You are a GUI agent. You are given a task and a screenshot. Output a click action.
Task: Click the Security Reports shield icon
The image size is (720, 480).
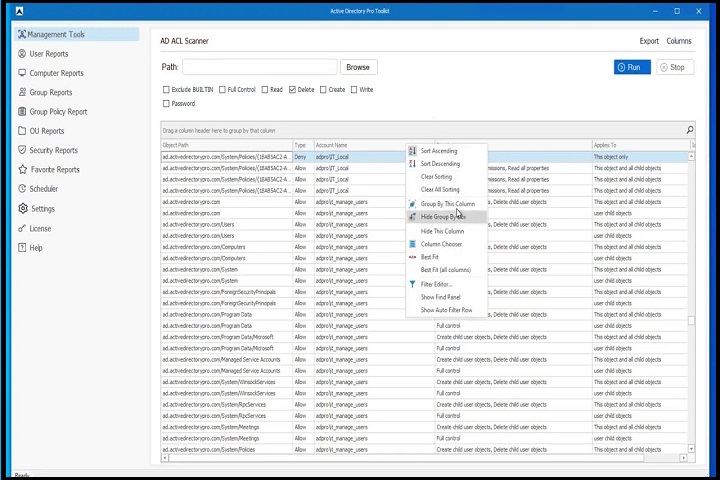click(x=22, y=150)
